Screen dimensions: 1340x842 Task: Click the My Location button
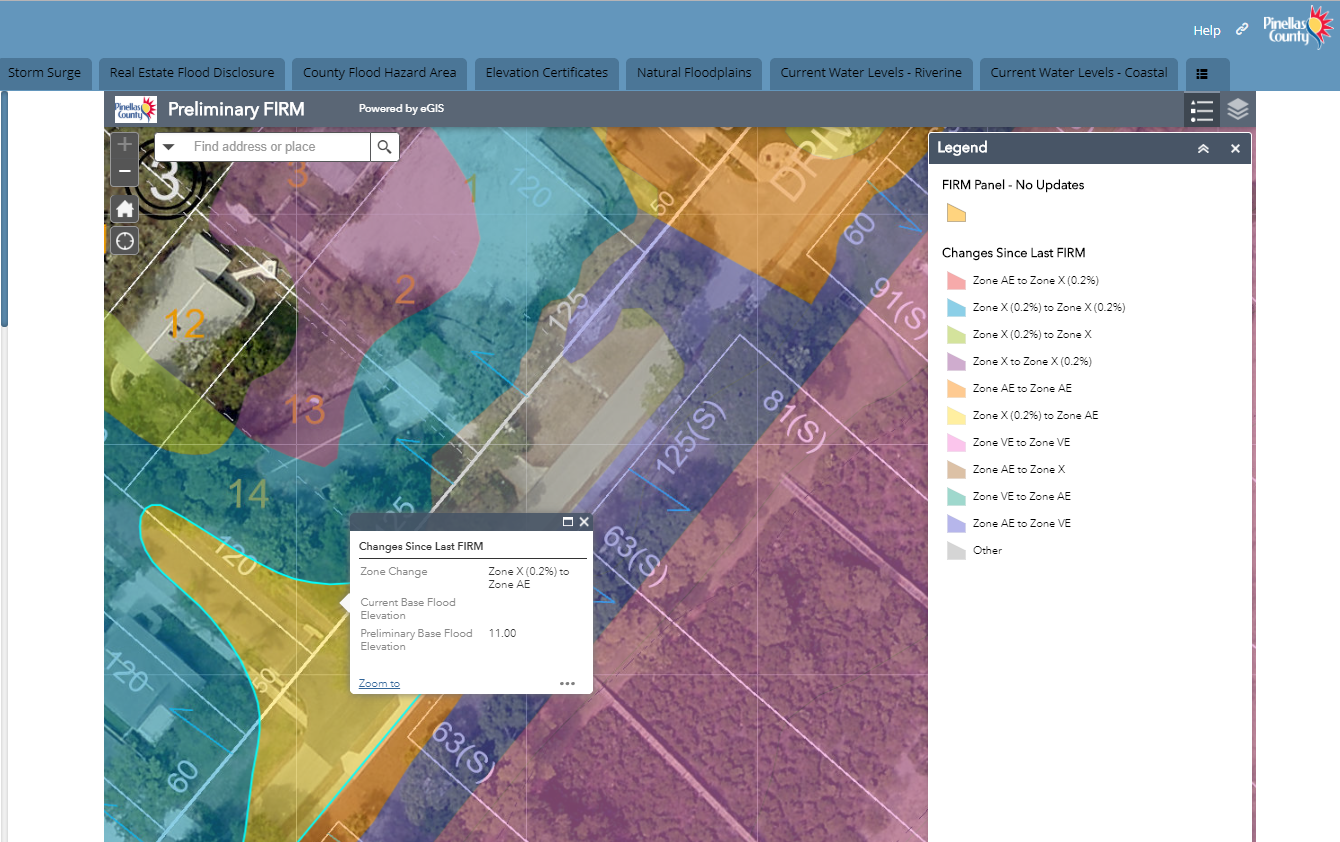click(124, 241)
